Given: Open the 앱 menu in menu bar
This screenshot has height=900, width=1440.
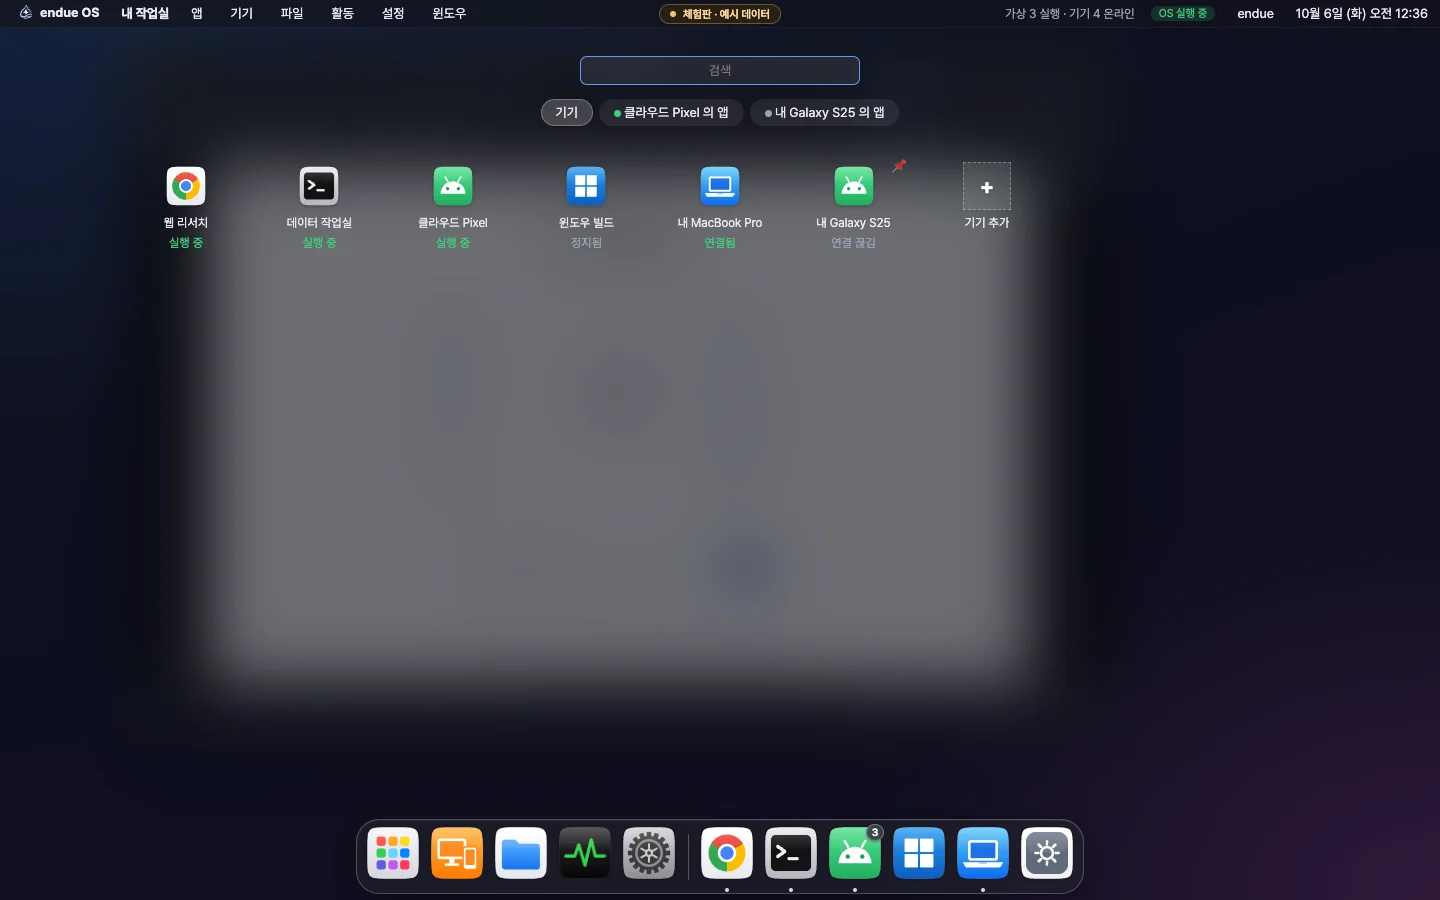Looking at the screenshot, I should pos(197,13).
